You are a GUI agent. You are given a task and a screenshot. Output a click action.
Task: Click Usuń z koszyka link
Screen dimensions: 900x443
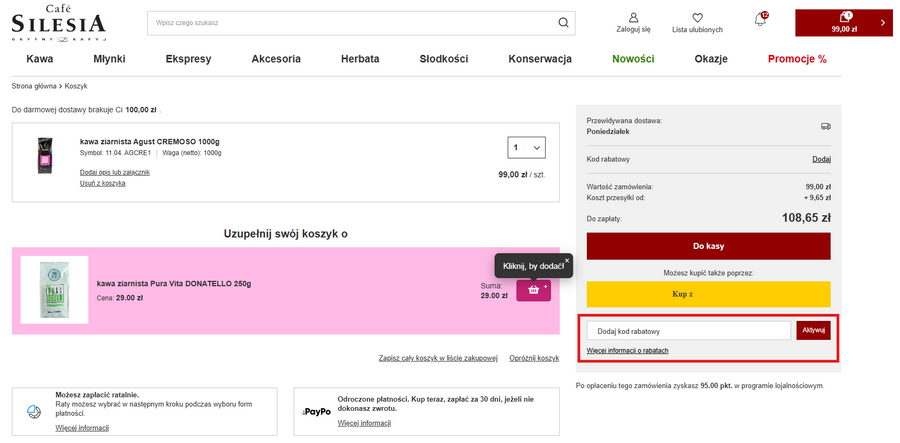pos(102,184)
